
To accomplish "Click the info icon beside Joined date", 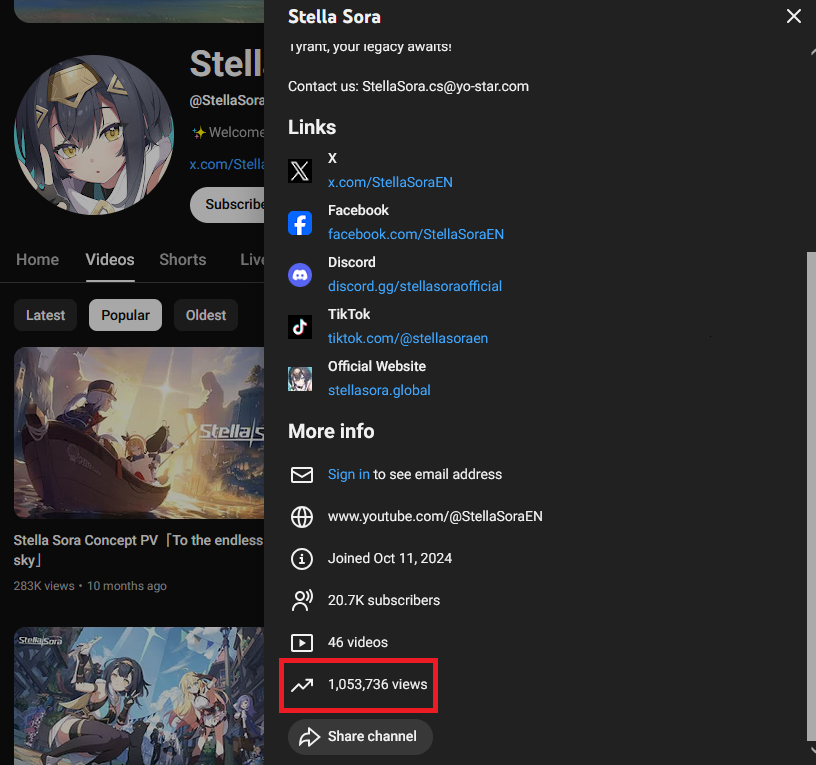I will tap(302, 559).
